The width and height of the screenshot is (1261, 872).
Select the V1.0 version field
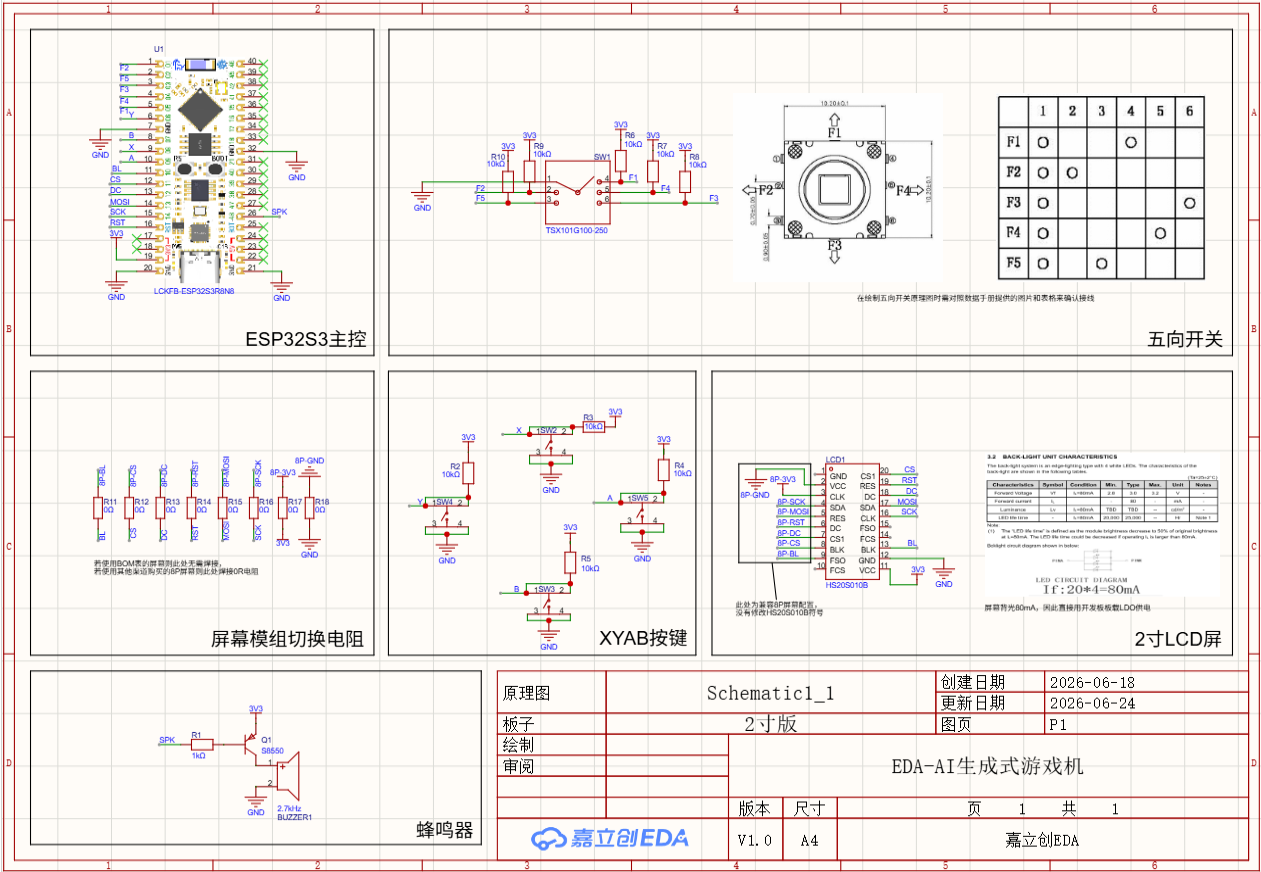[755, 841]
